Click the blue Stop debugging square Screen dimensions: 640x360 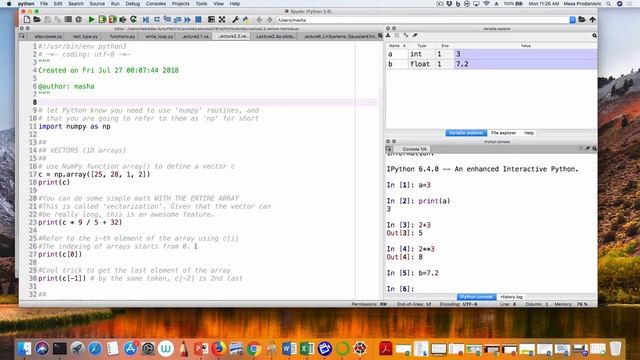click(x=198, y=19)
